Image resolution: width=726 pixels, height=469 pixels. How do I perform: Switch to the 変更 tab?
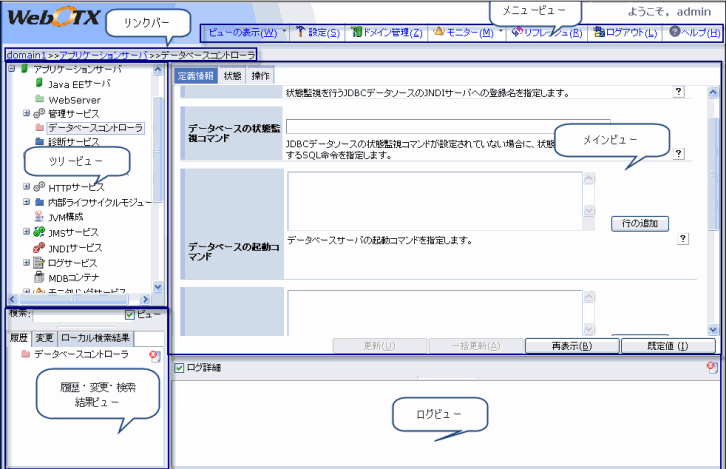click(44, 338)
